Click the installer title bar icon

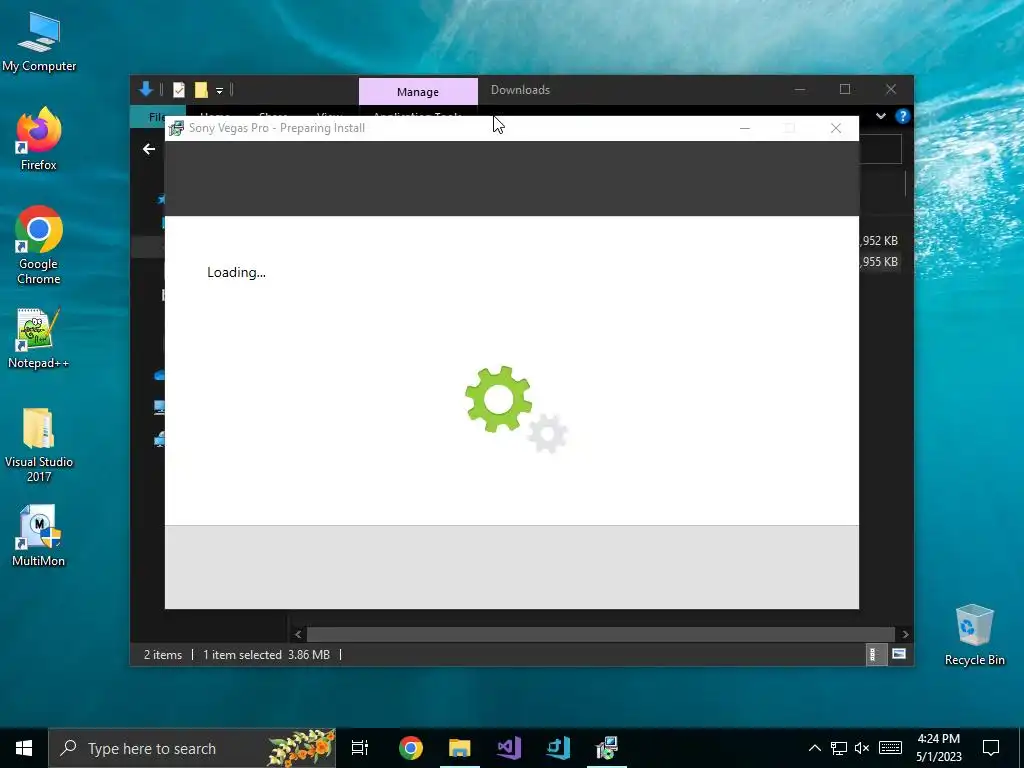176,128
